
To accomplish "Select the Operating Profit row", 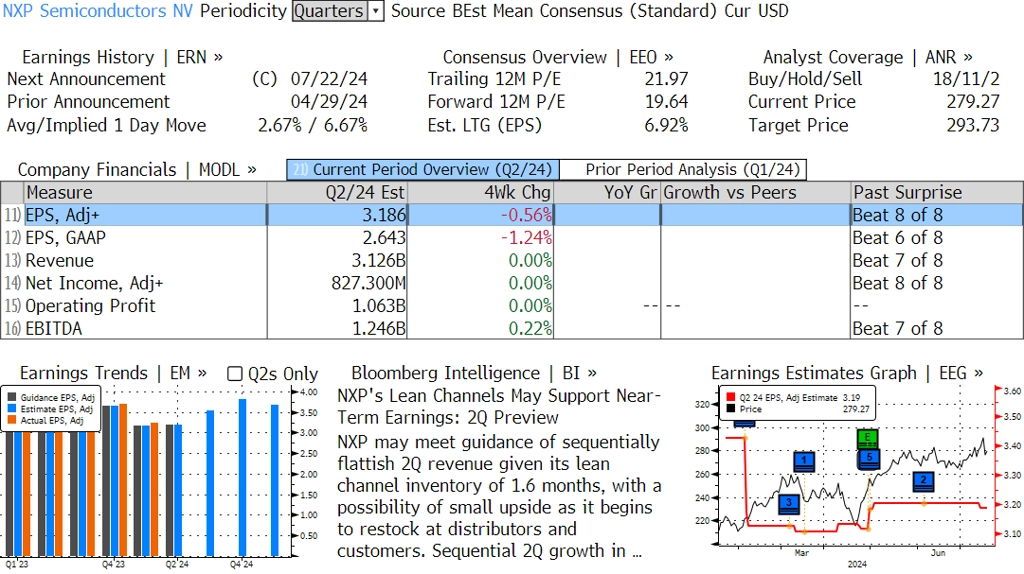I will [512, 306].
